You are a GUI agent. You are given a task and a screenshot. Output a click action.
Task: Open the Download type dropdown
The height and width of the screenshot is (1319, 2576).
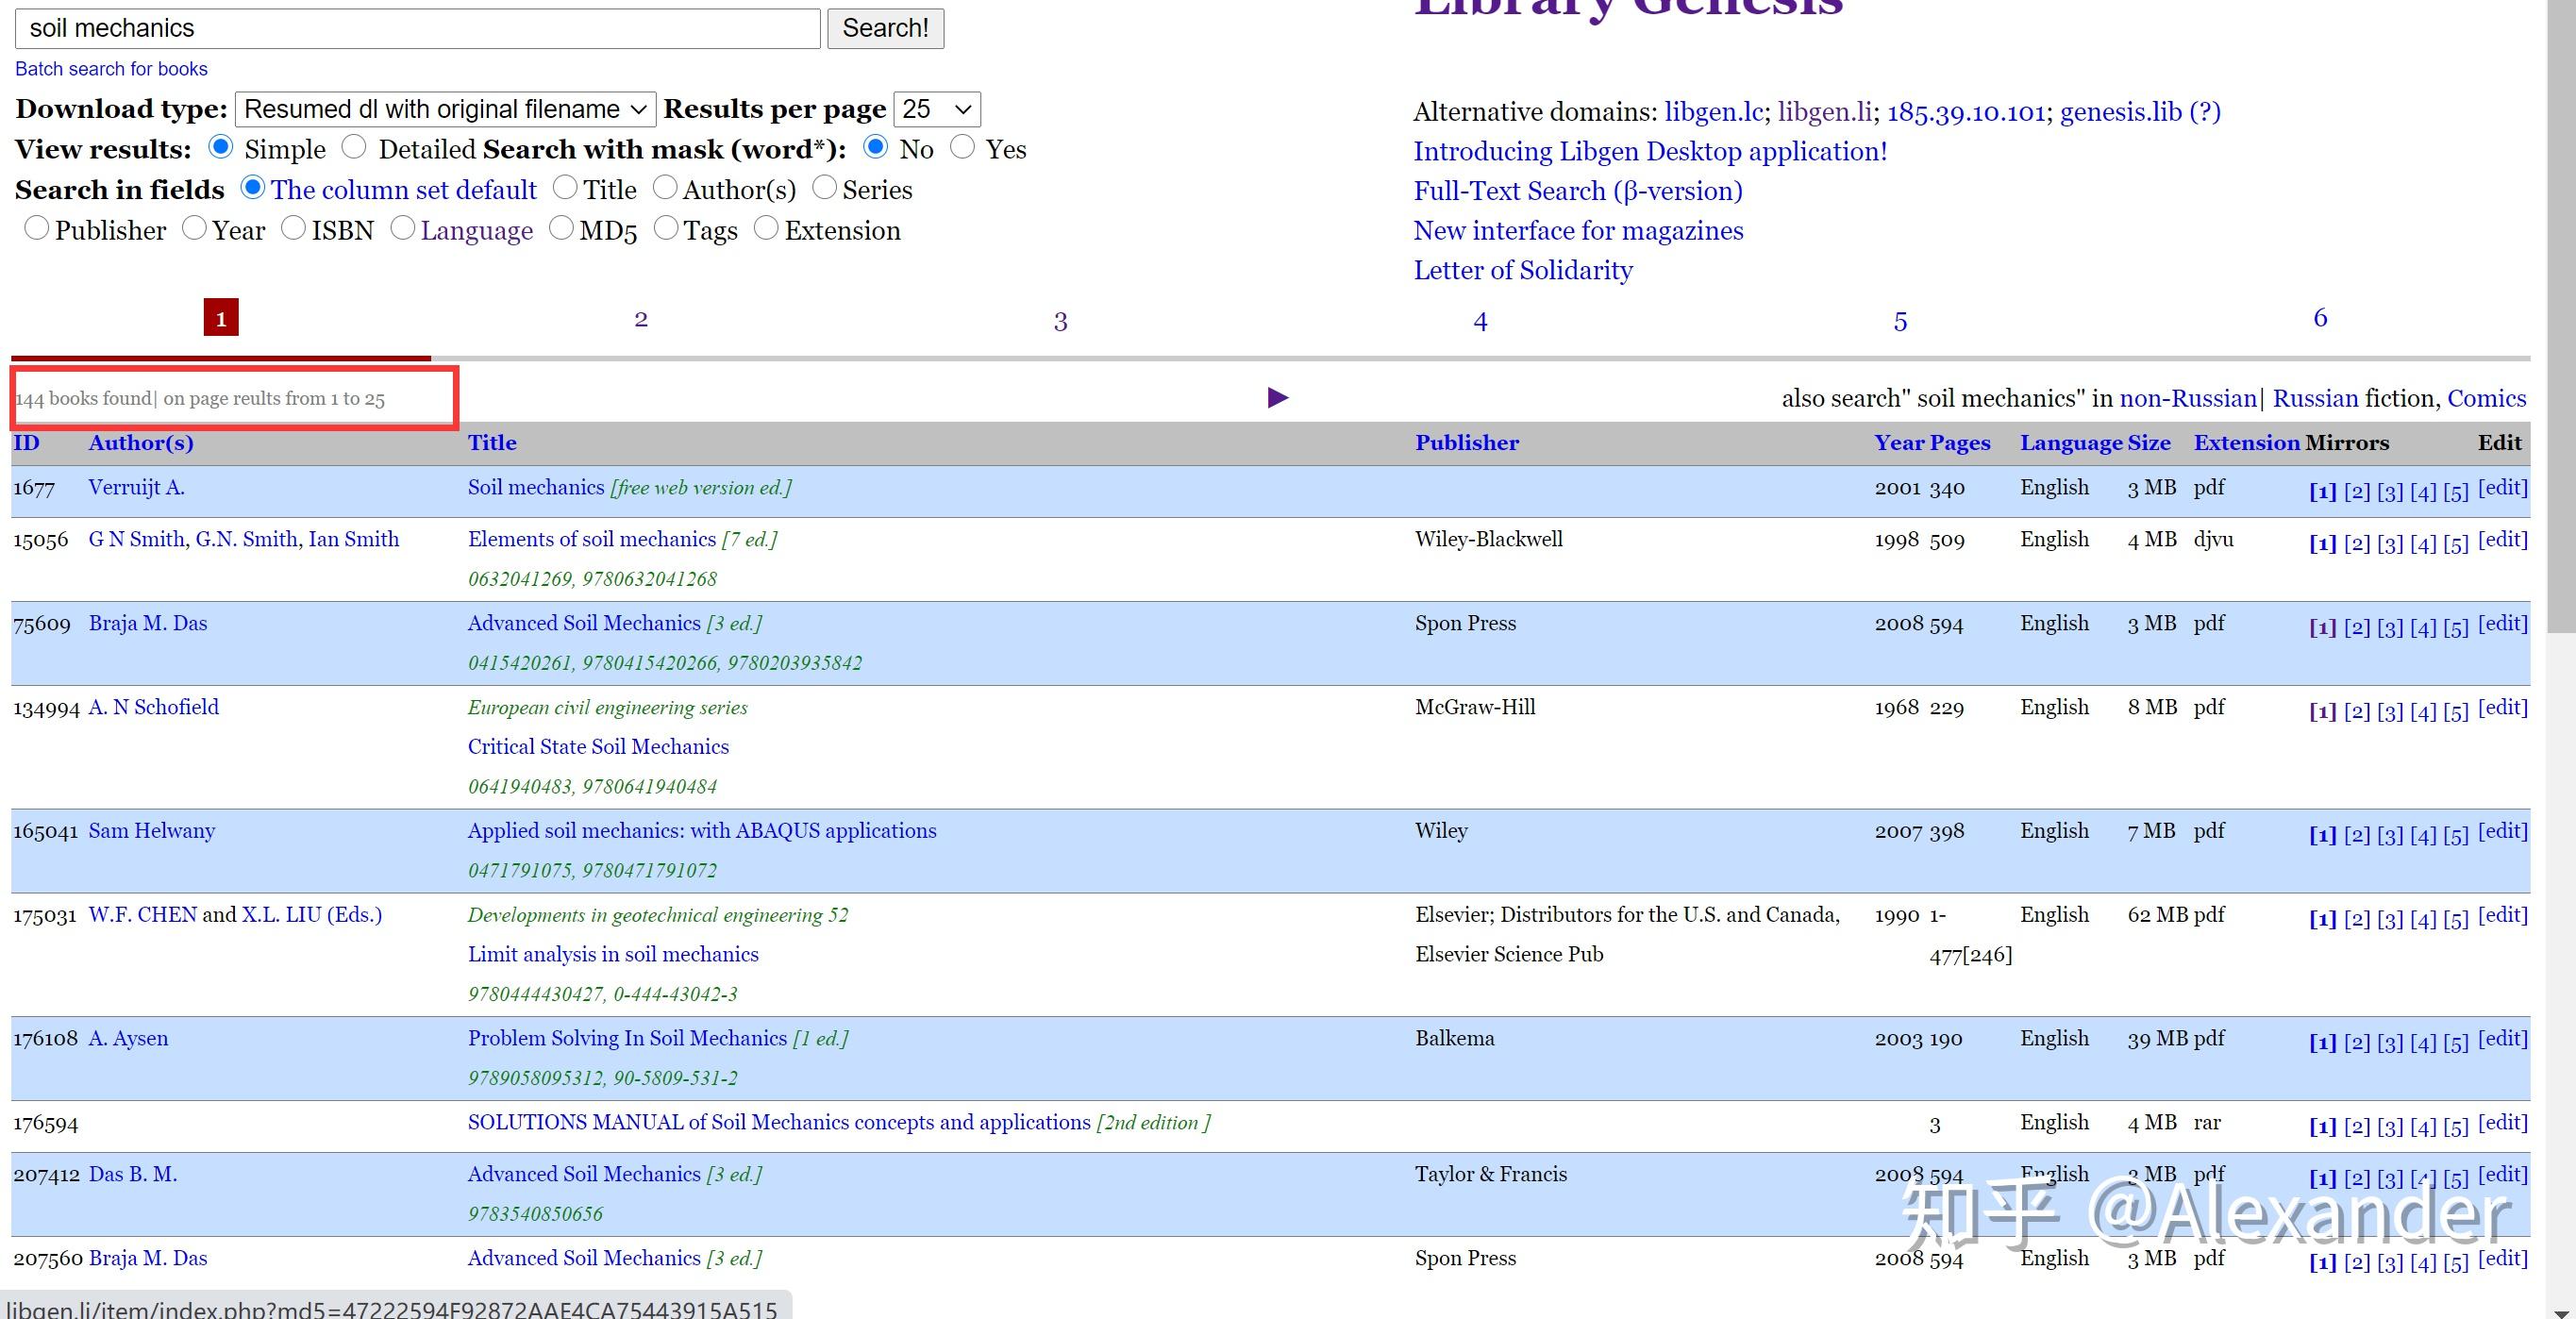[x=445, y=109]
